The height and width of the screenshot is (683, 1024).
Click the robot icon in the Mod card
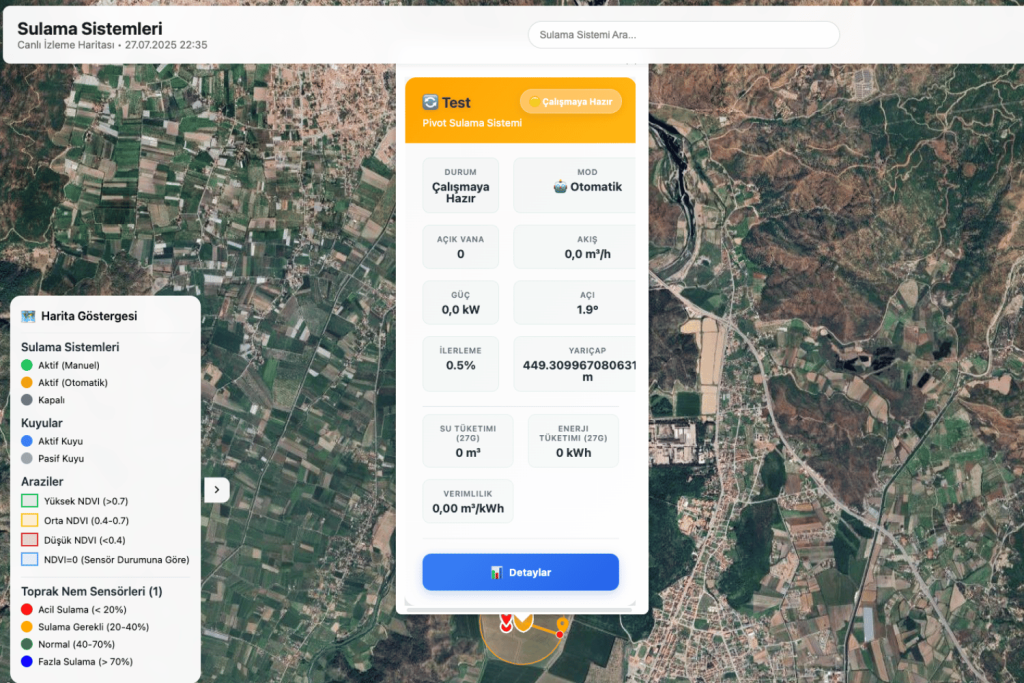click(x=559, y=187)
